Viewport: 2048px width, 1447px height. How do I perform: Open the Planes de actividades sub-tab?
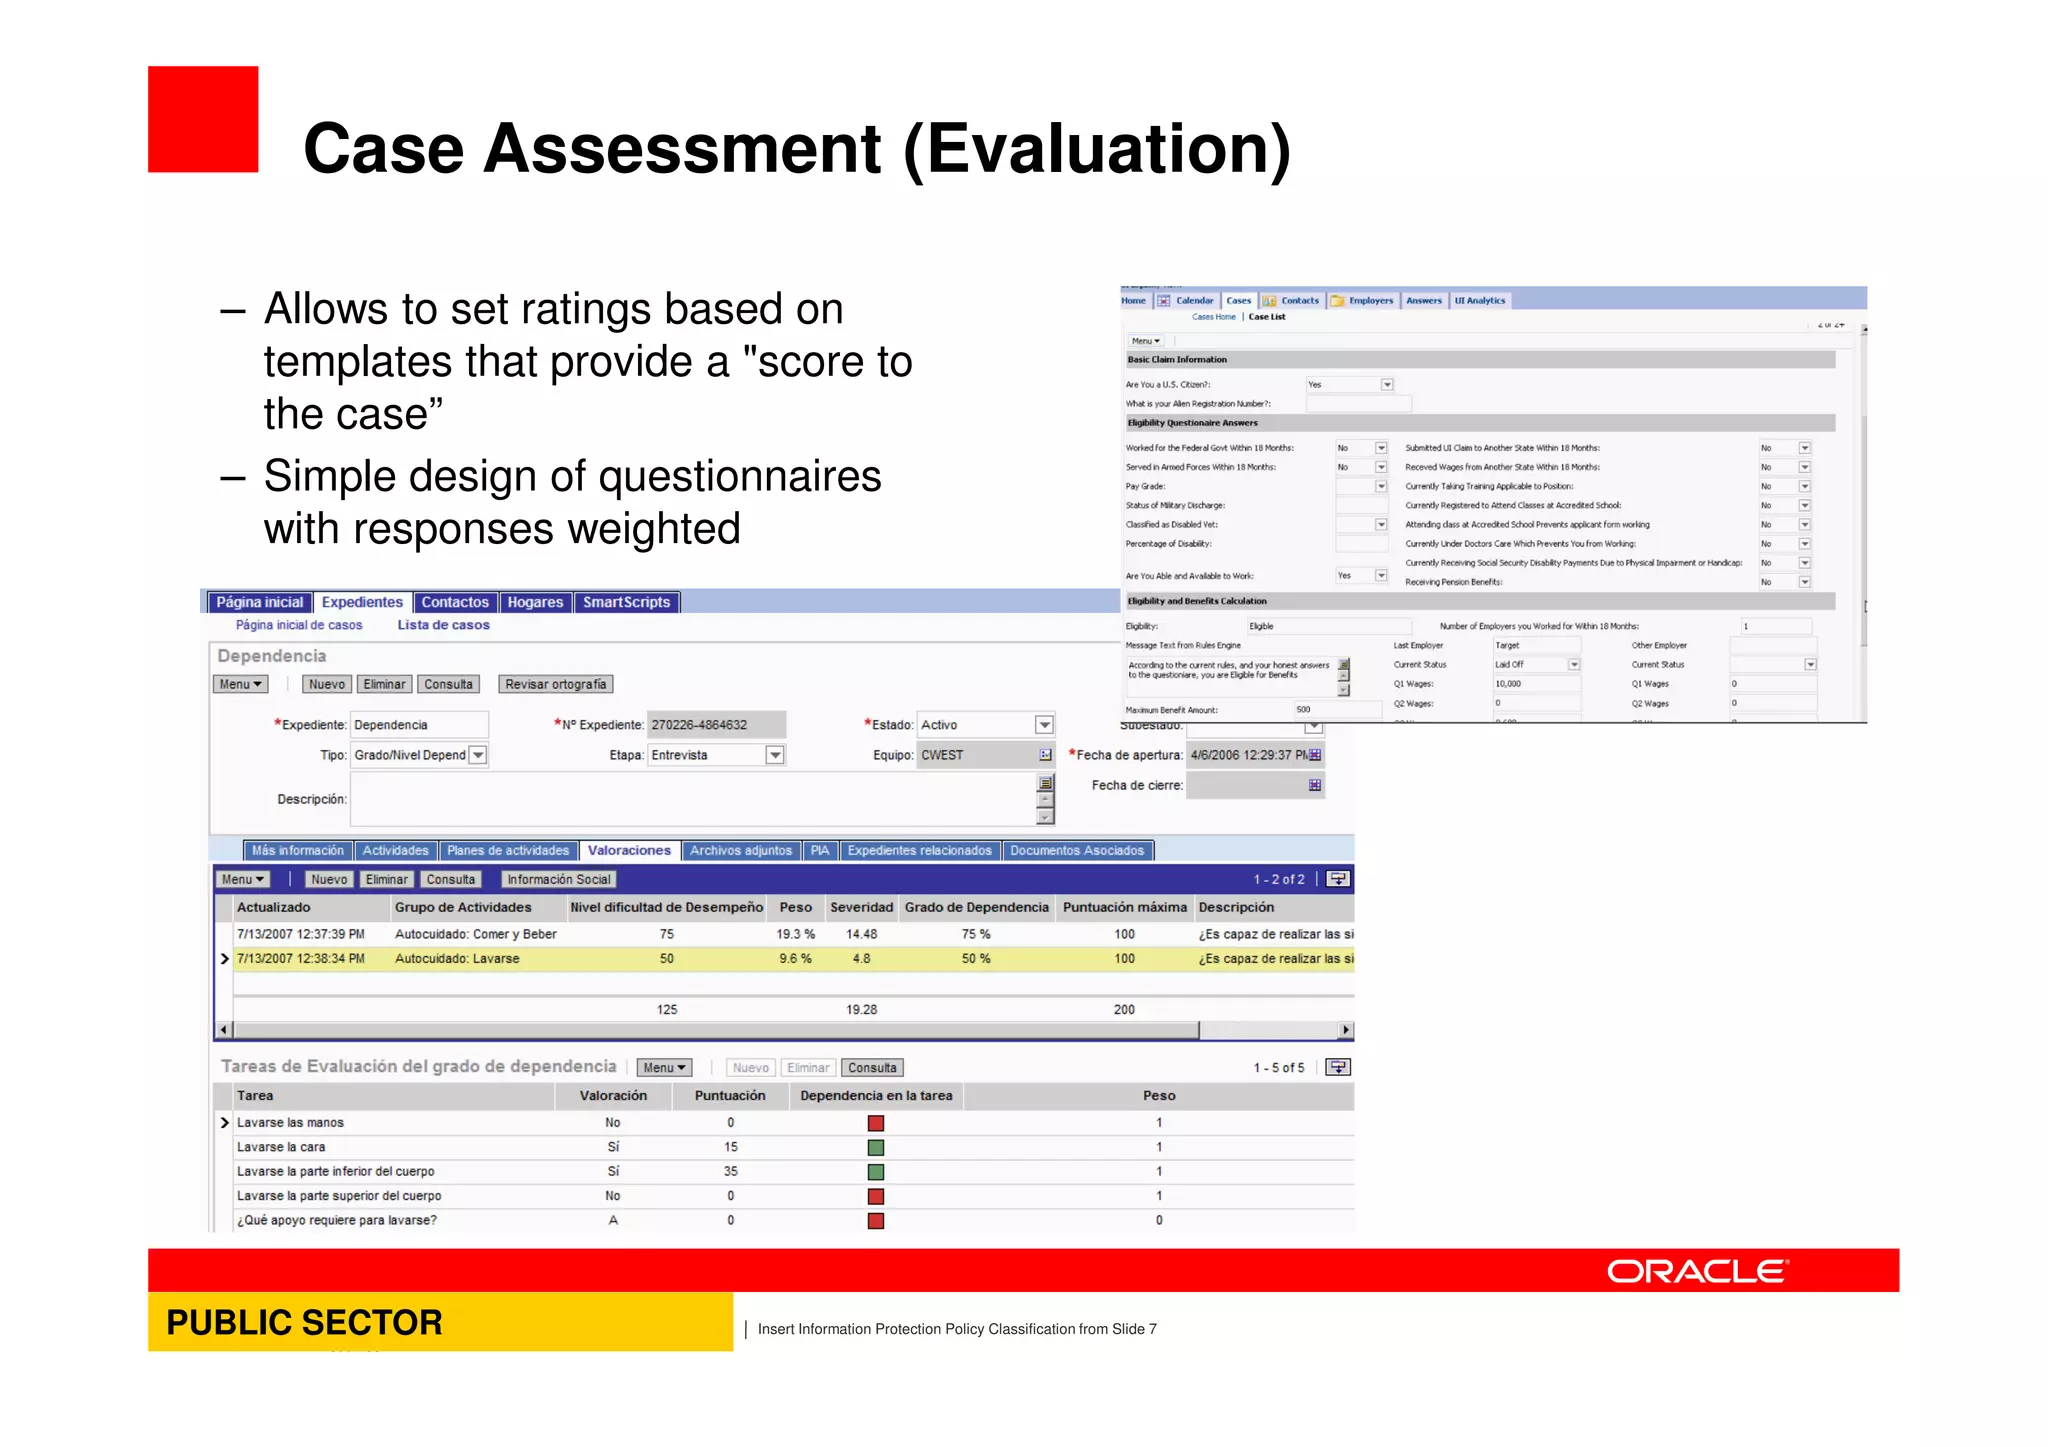click(x=508, y=851)
